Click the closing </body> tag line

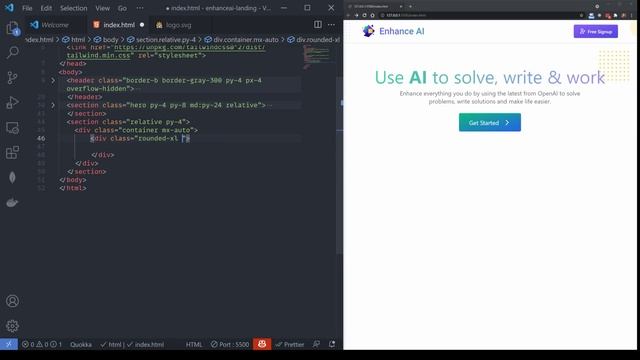pos(73,180)
